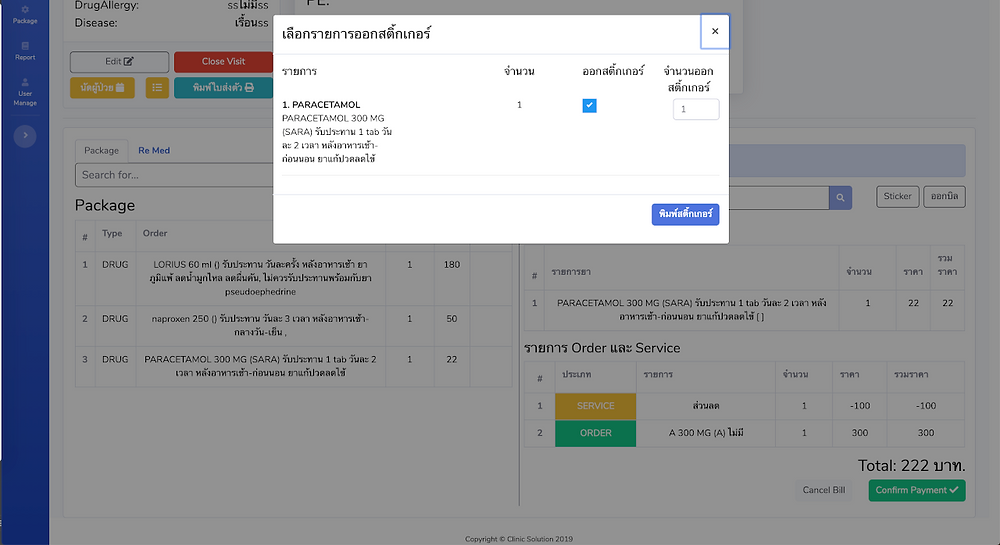Image resolution: width=1000 pixels, height=545 pixels.
Task: Click the Edit button
Action: click(x=119, y=62)
